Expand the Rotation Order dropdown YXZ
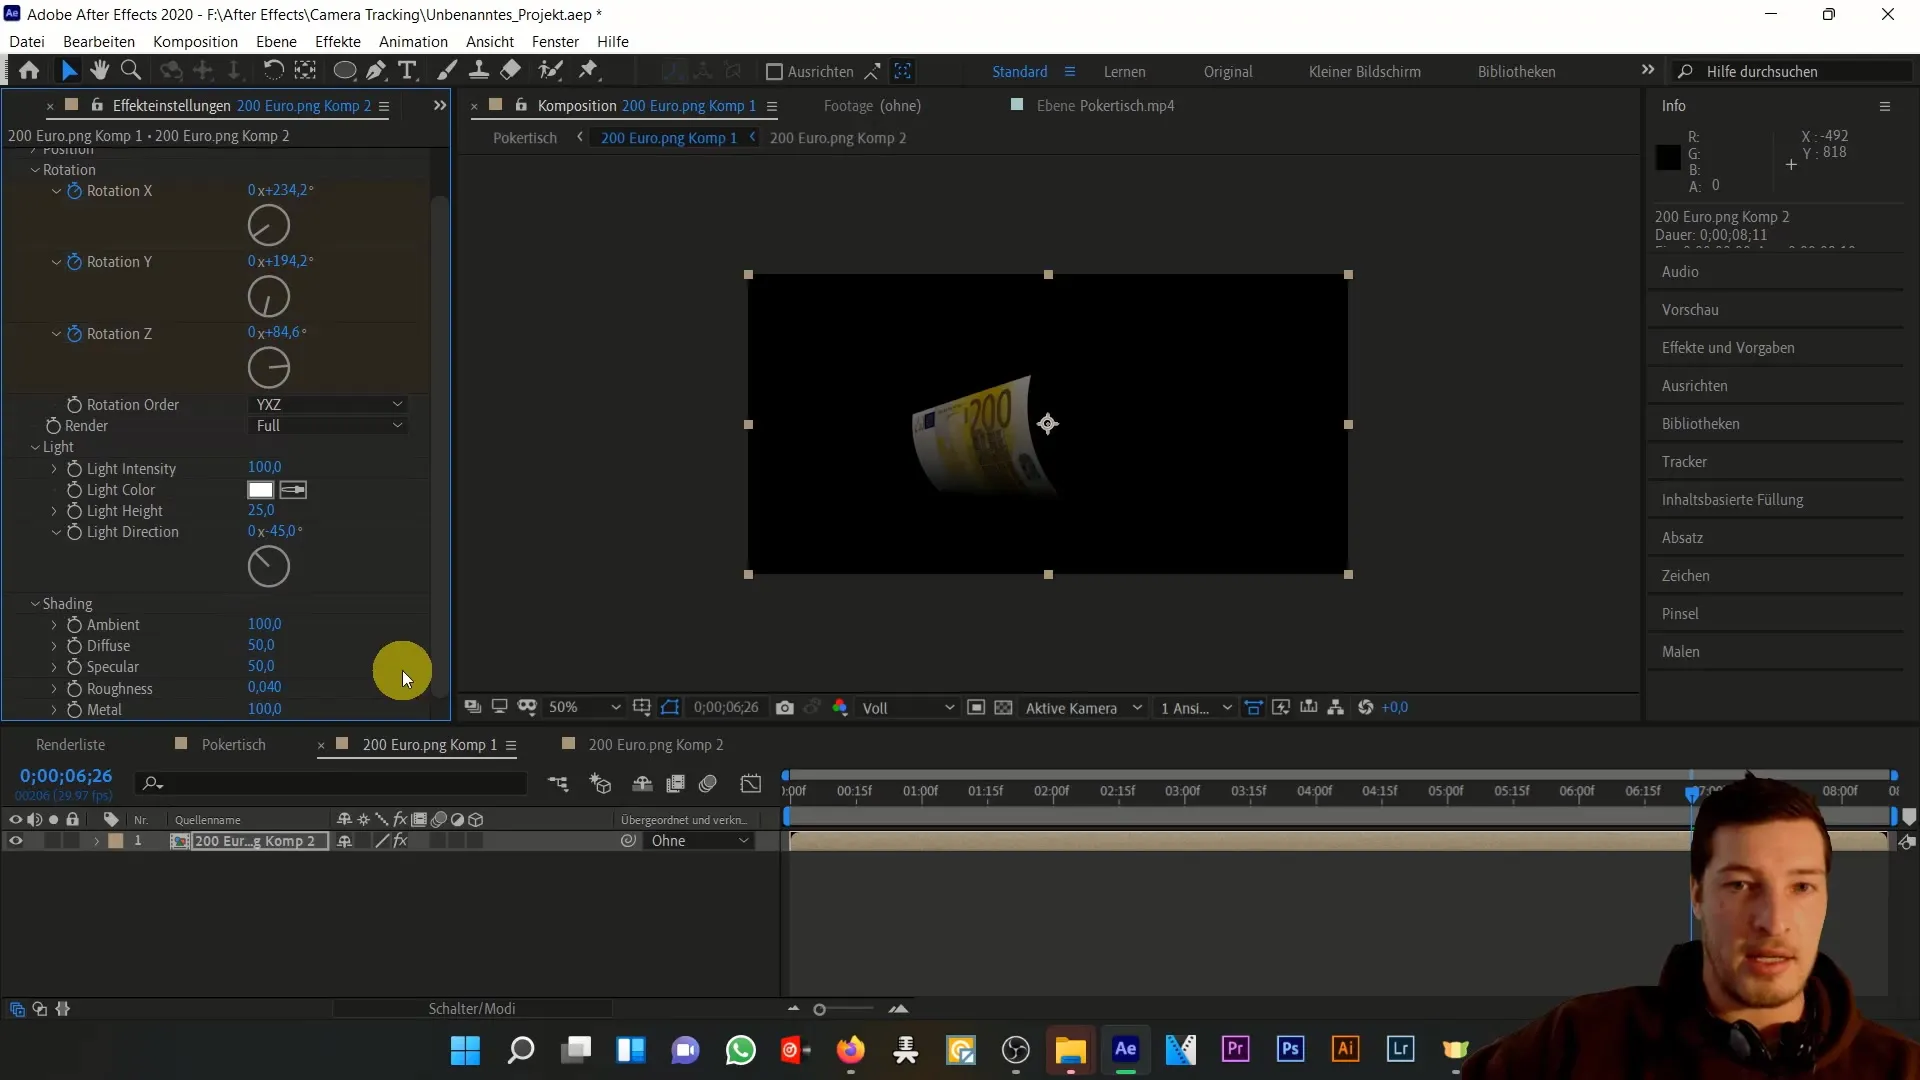The height and width of the screenshot is (1080, 1920). tap(327, 404)
